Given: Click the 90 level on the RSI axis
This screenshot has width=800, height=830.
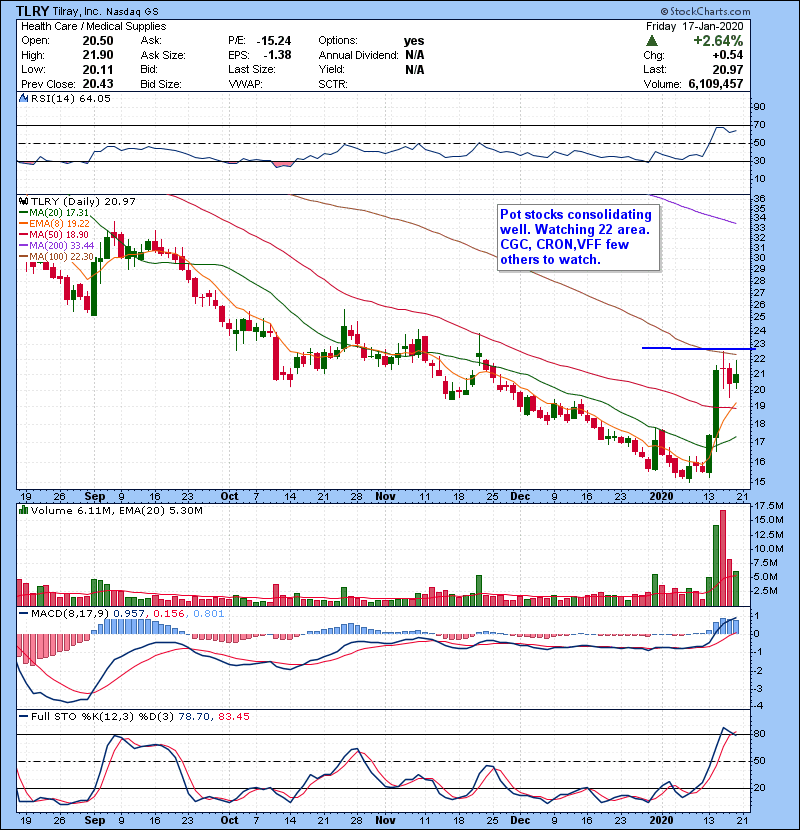Looking at the screenshot, I should pyautogui.click(x=760, y=107).
